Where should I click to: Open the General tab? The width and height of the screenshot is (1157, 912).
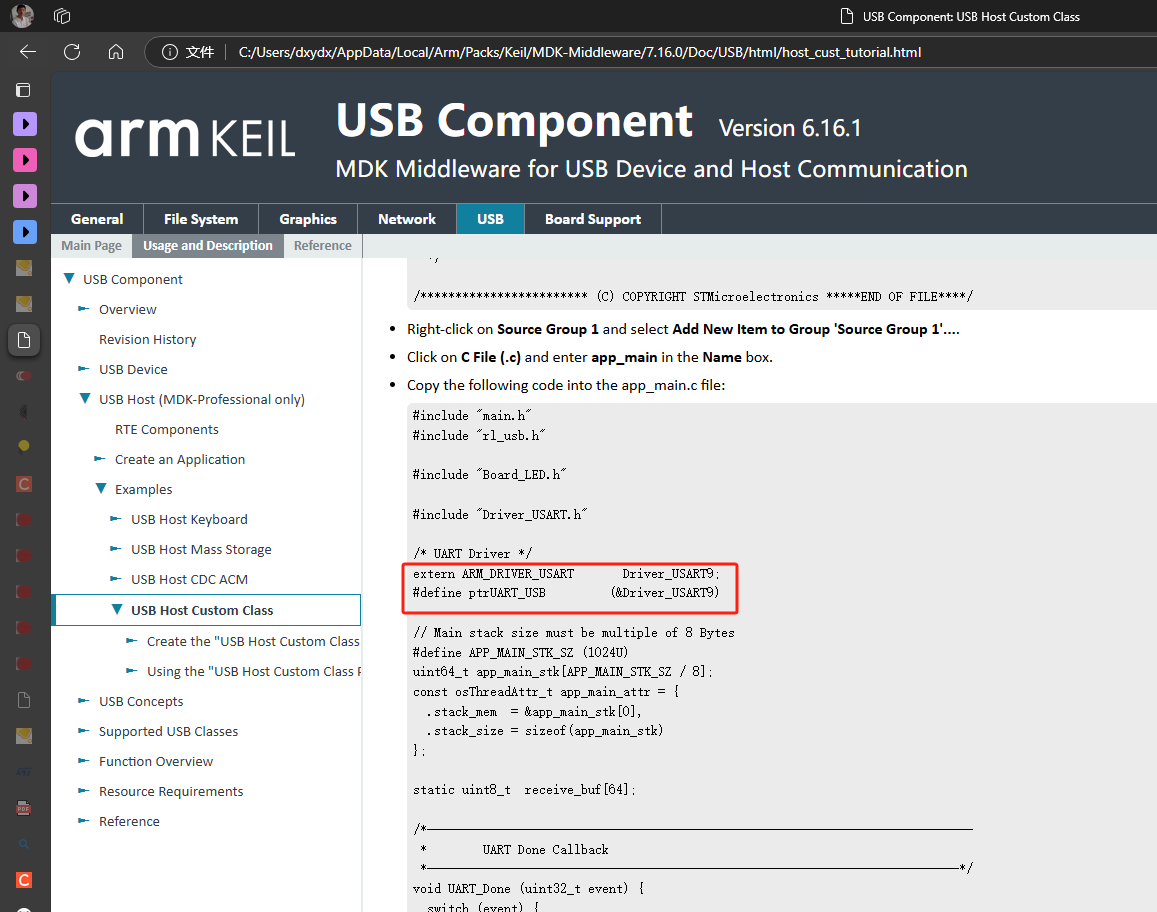coord(97,219)
